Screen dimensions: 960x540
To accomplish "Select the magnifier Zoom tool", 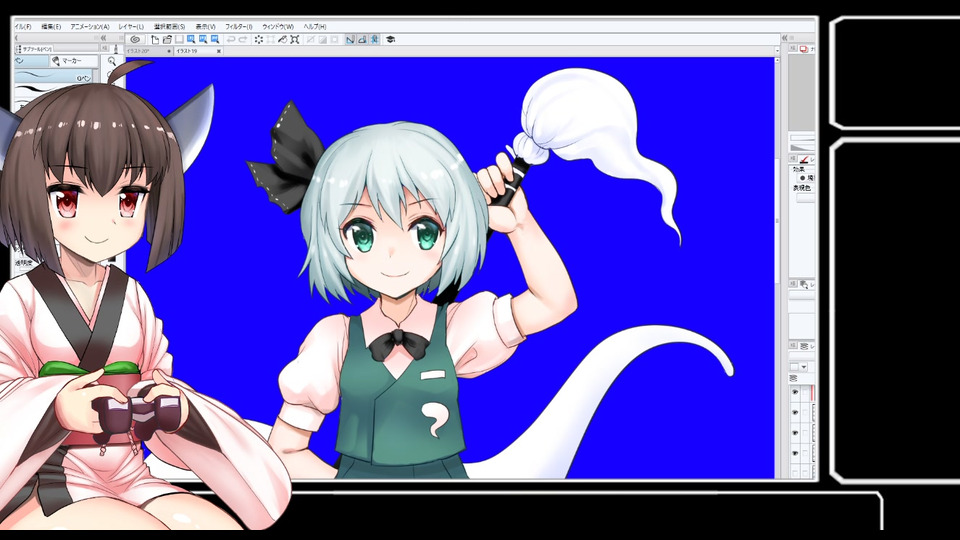I will (111, 61).
